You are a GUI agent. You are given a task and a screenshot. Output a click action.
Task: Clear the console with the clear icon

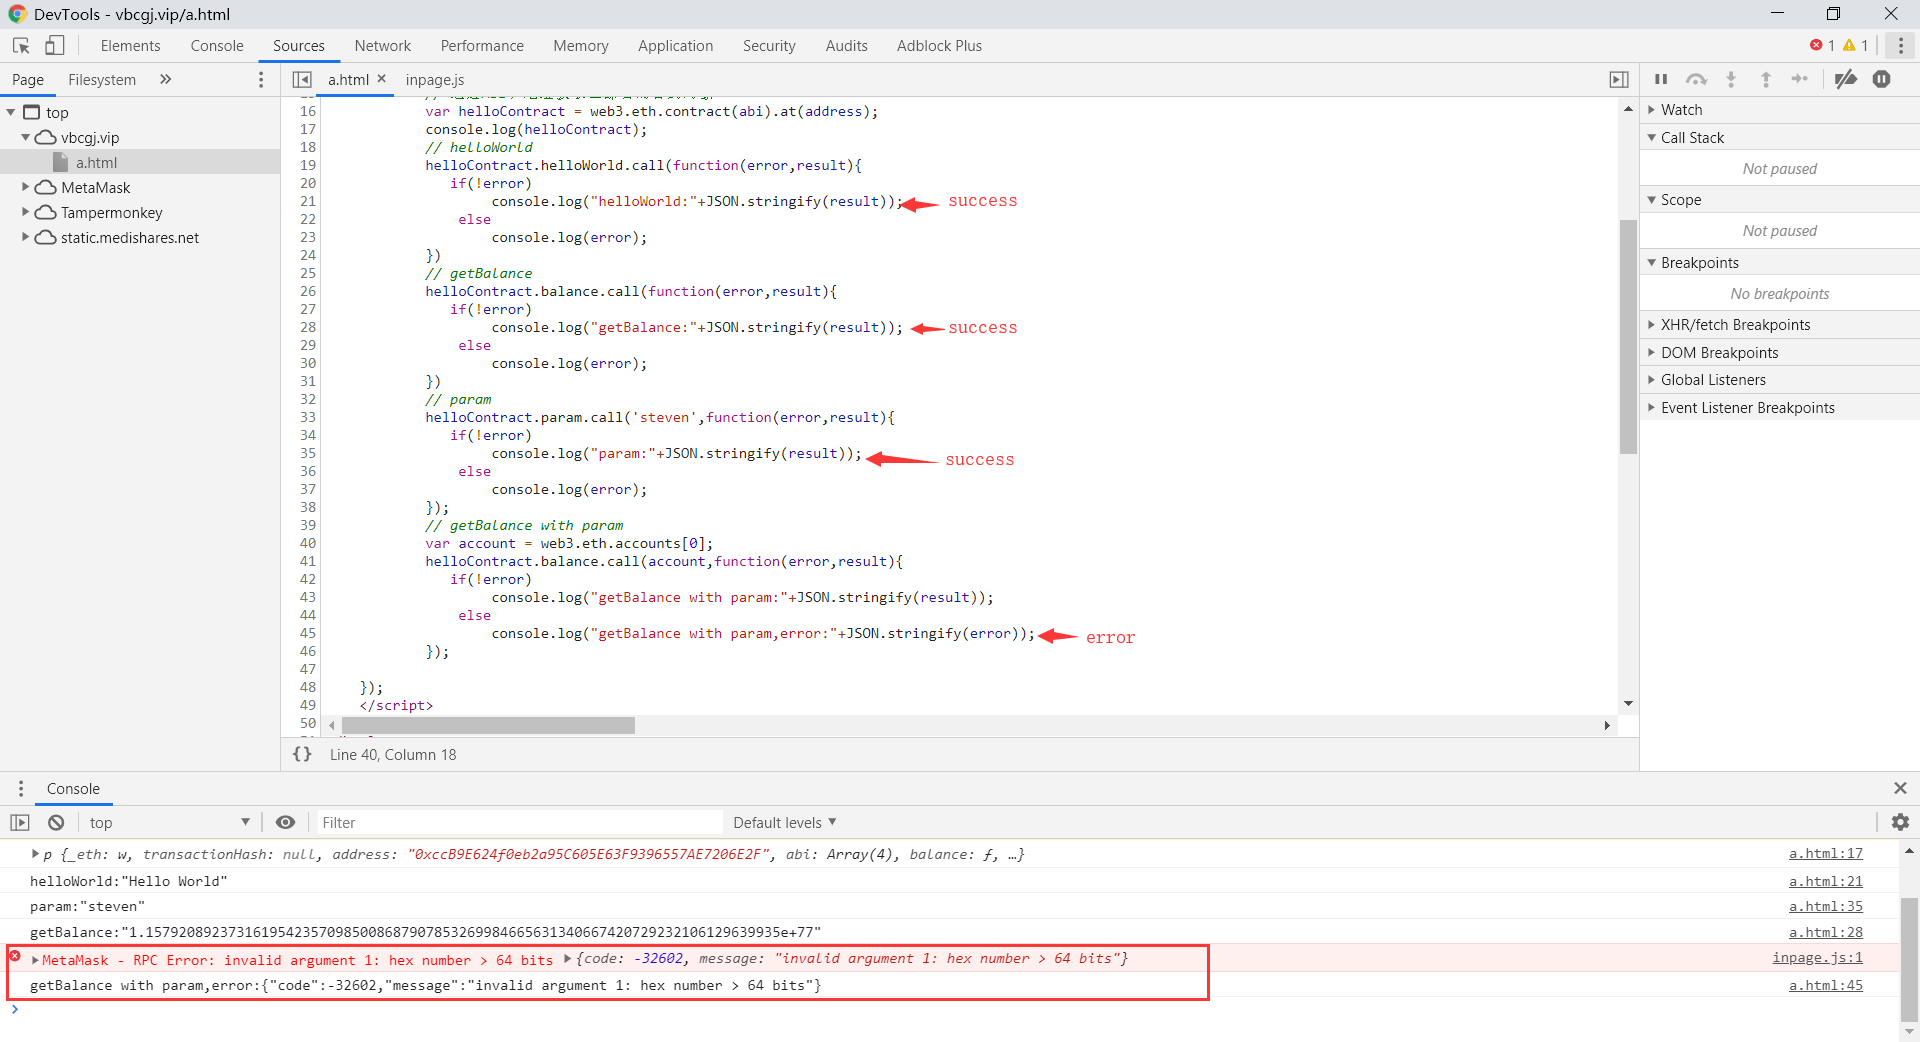[55, 822]
